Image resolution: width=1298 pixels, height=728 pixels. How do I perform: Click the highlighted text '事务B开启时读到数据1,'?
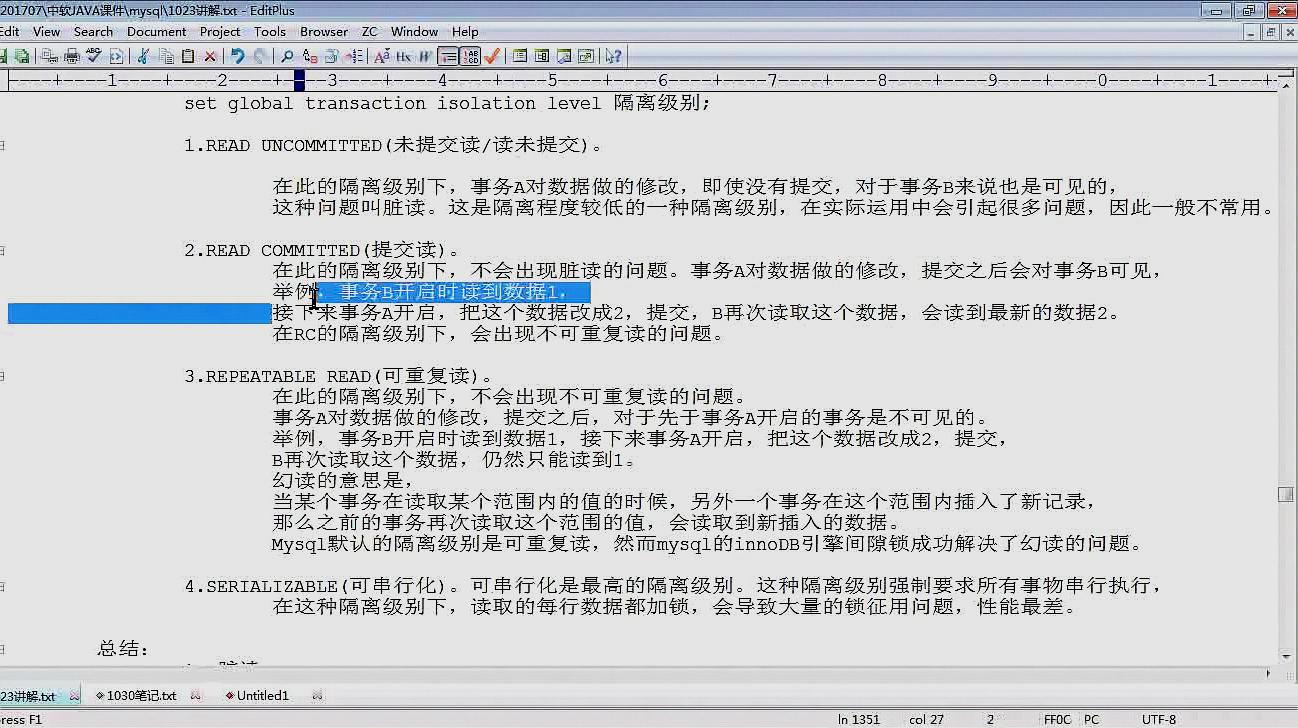(x=453, y=292)
